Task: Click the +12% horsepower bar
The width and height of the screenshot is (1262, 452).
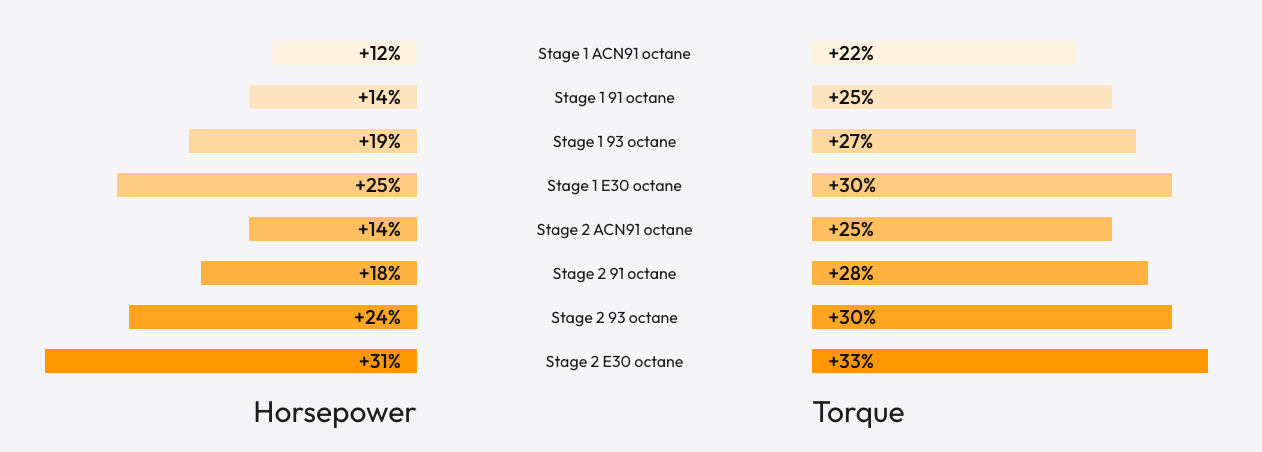Action: (x=345, y=54)
